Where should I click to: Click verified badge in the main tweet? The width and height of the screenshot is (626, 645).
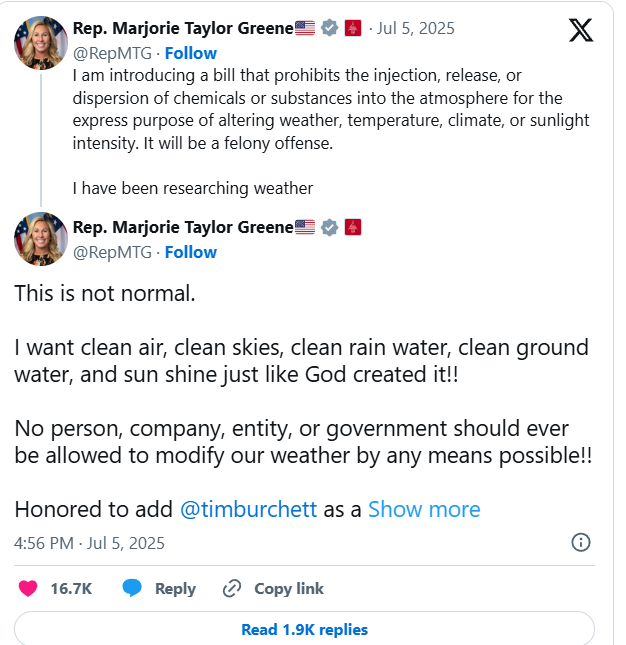329,228
